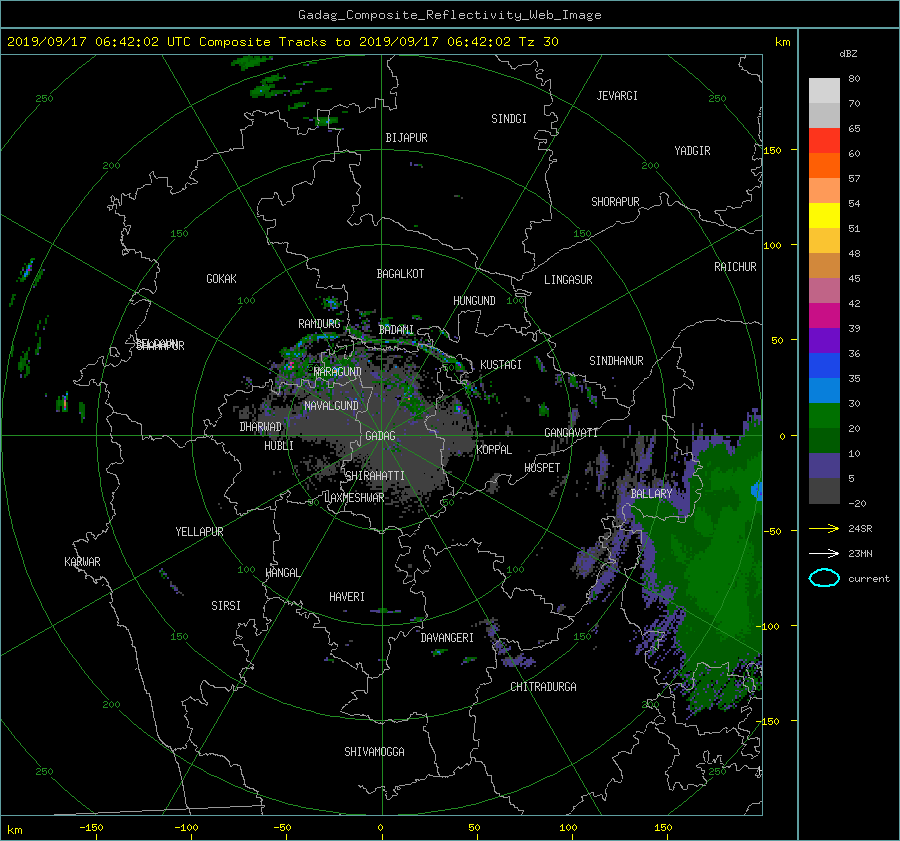Click the LAXMESHWAR city label
Viewport: 900px width, 841px height.
354,498
